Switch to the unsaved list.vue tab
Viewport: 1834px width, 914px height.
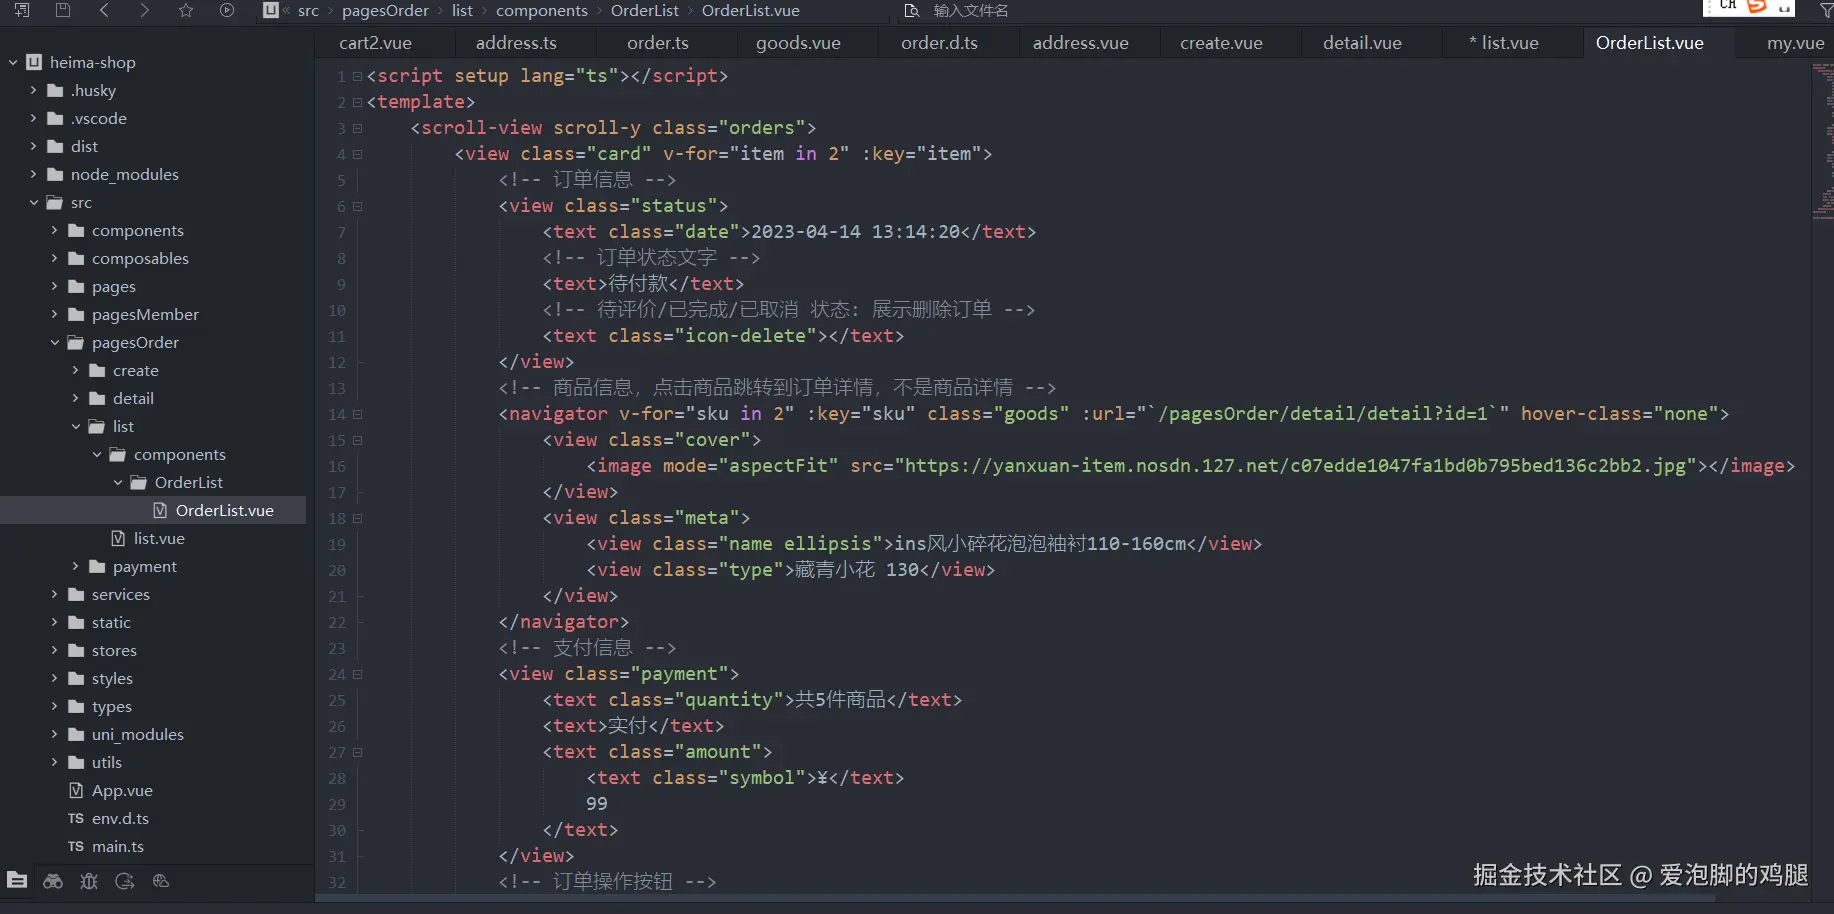pos(1504,43)
